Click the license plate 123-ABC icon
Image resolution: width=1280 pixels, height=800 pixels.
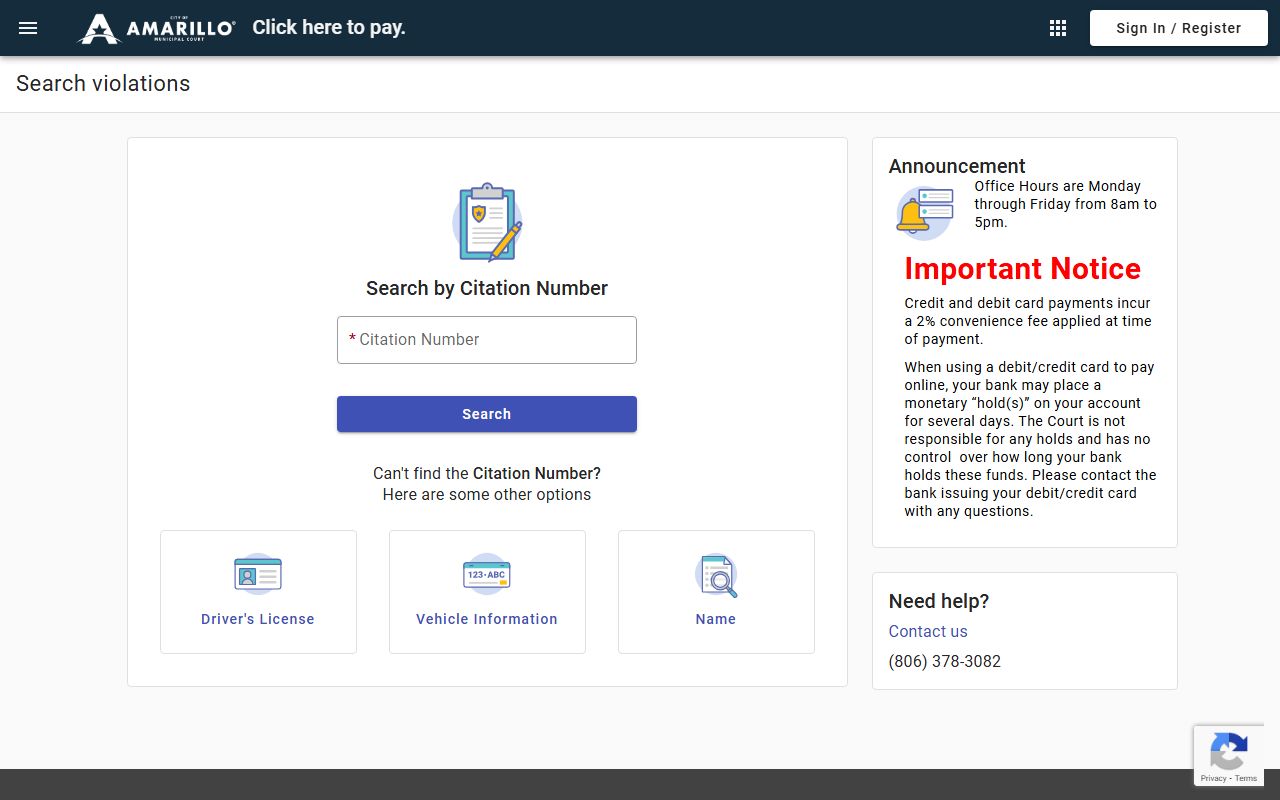click(487, 574)
